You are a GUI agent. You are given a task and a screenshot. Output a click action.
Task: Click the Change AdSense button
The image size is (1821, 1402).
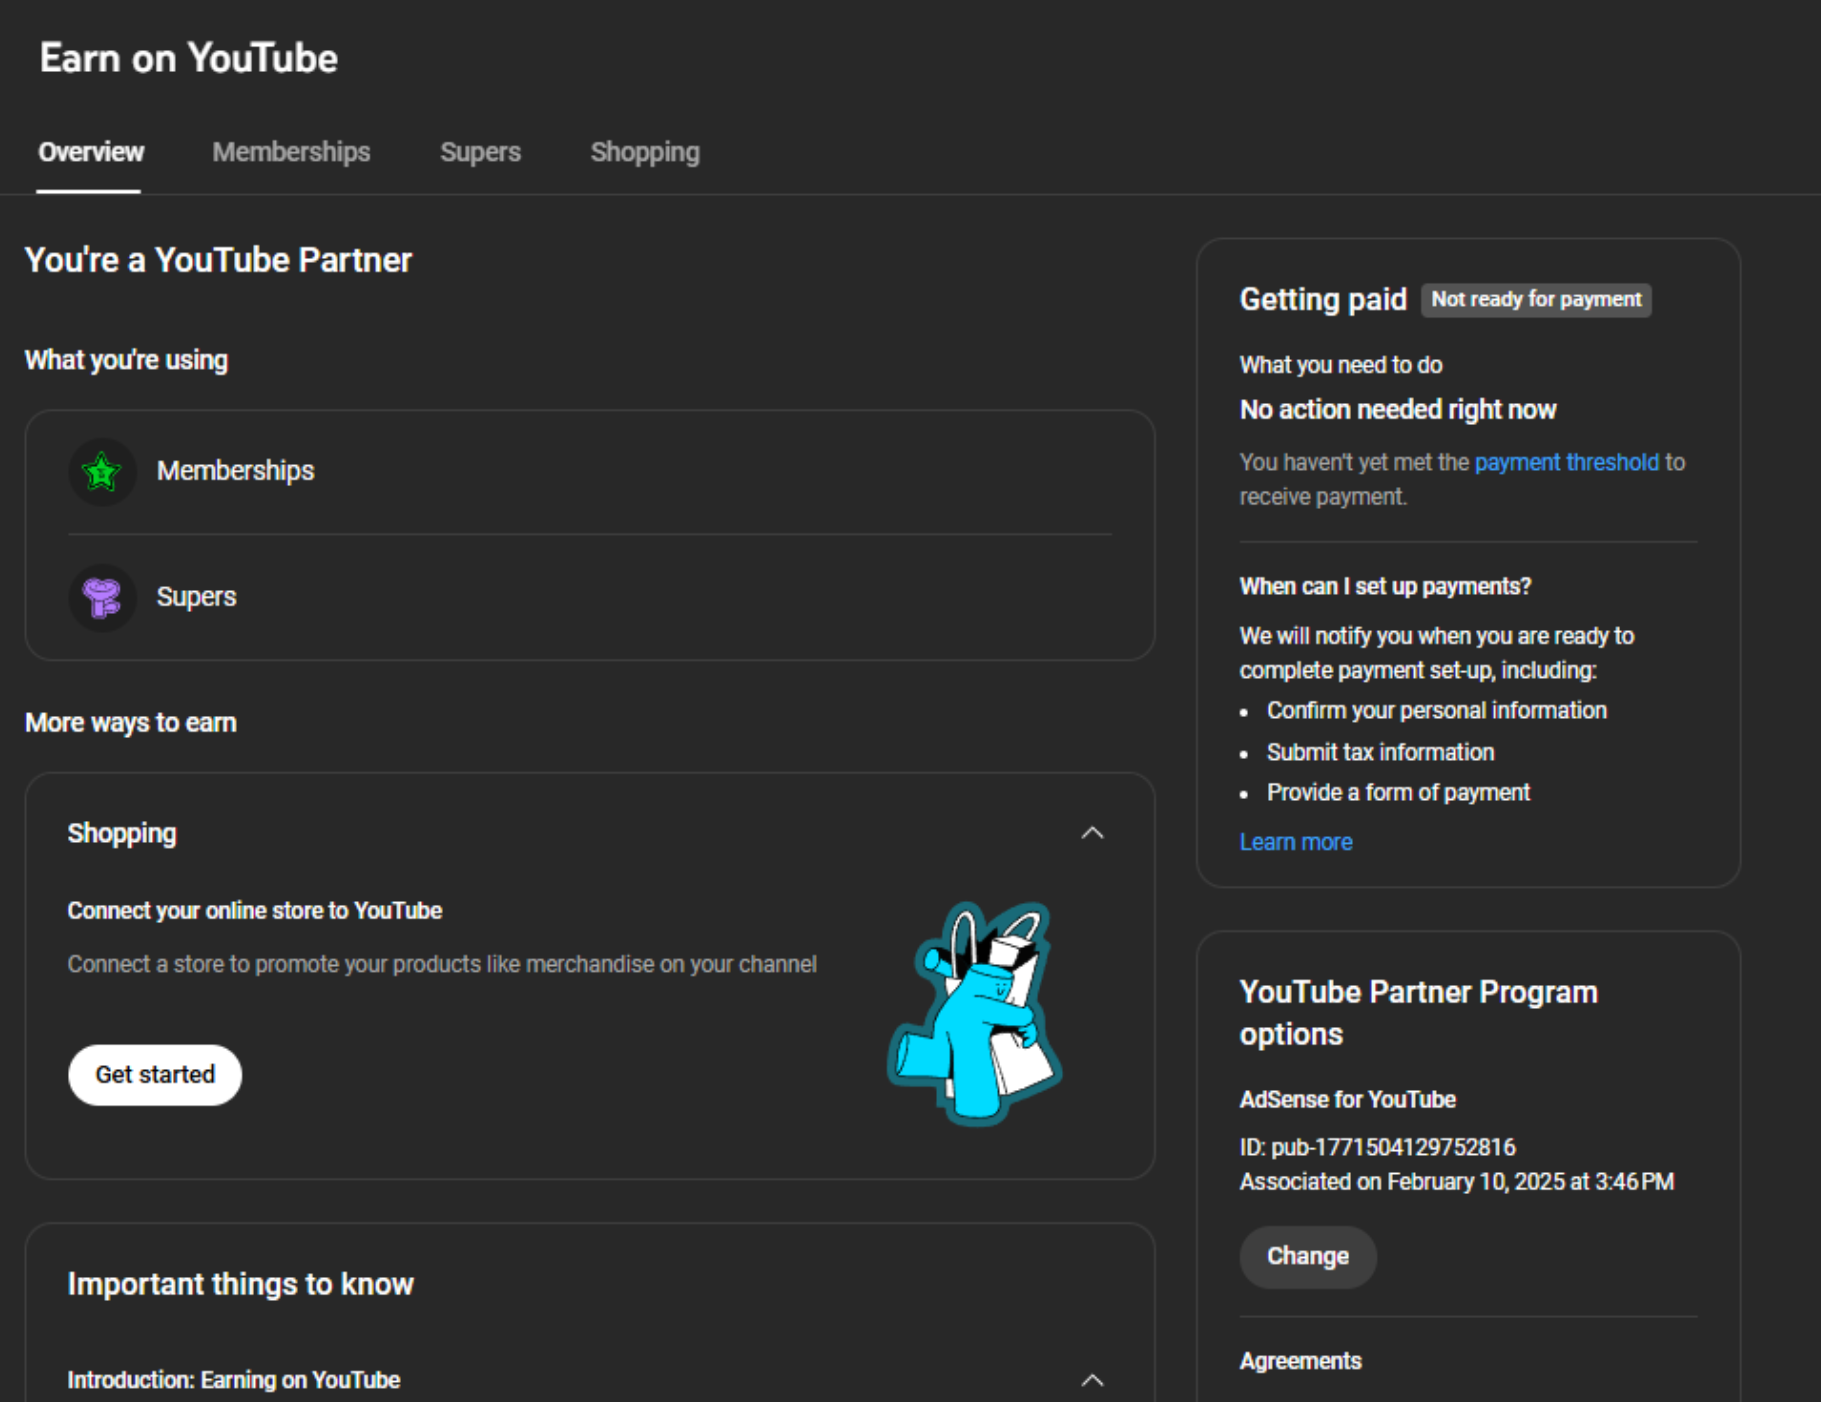click(x=1308, y=1257)
